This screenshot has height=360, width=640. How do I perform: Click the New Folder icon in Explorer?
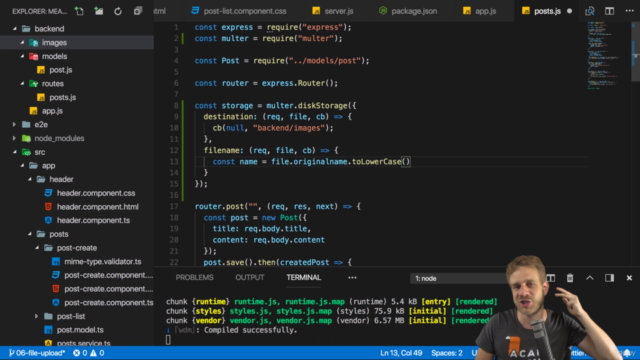(99, 11)
